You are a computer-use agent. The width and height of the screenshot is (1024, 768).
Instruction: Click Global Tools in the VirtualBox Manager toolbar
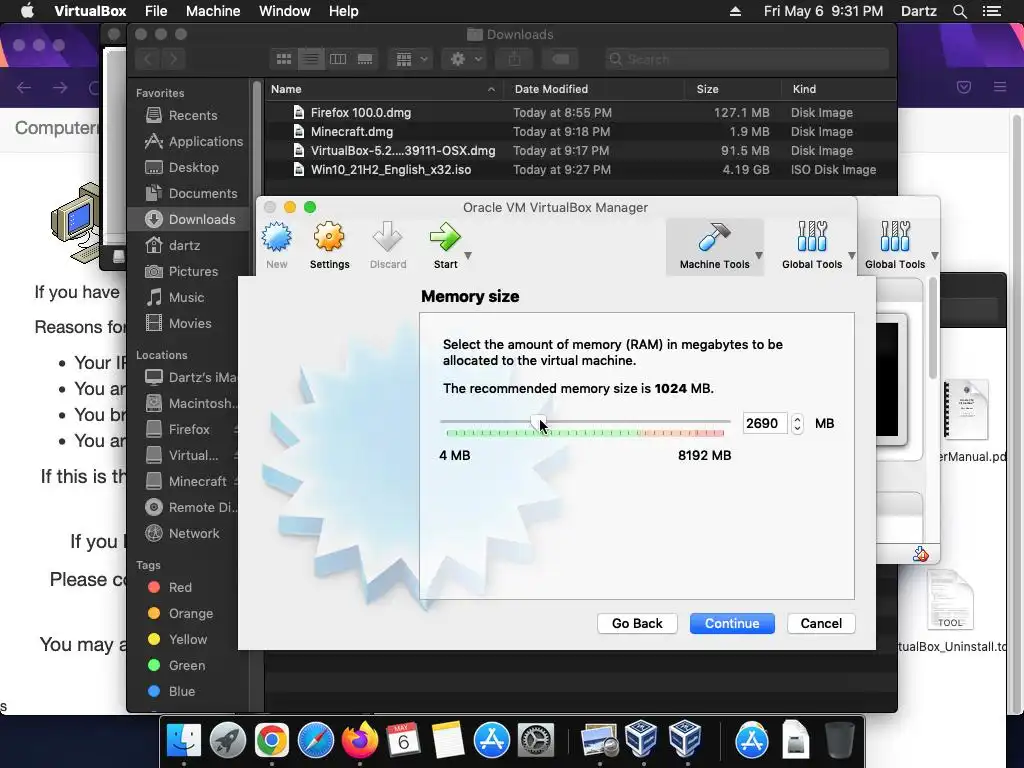pyautogui.click(x=812, y=246)
